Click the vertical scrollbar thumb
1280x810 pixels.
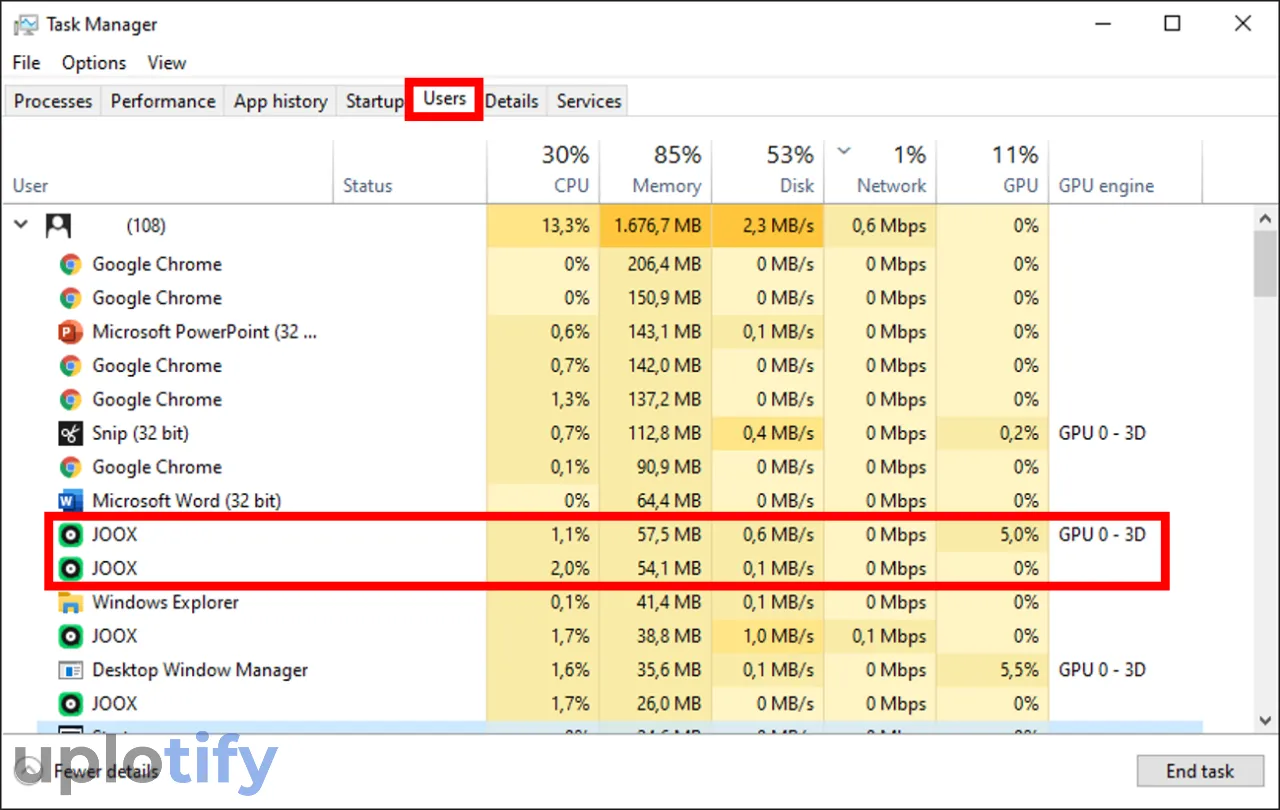click(x=1265, y=264)
